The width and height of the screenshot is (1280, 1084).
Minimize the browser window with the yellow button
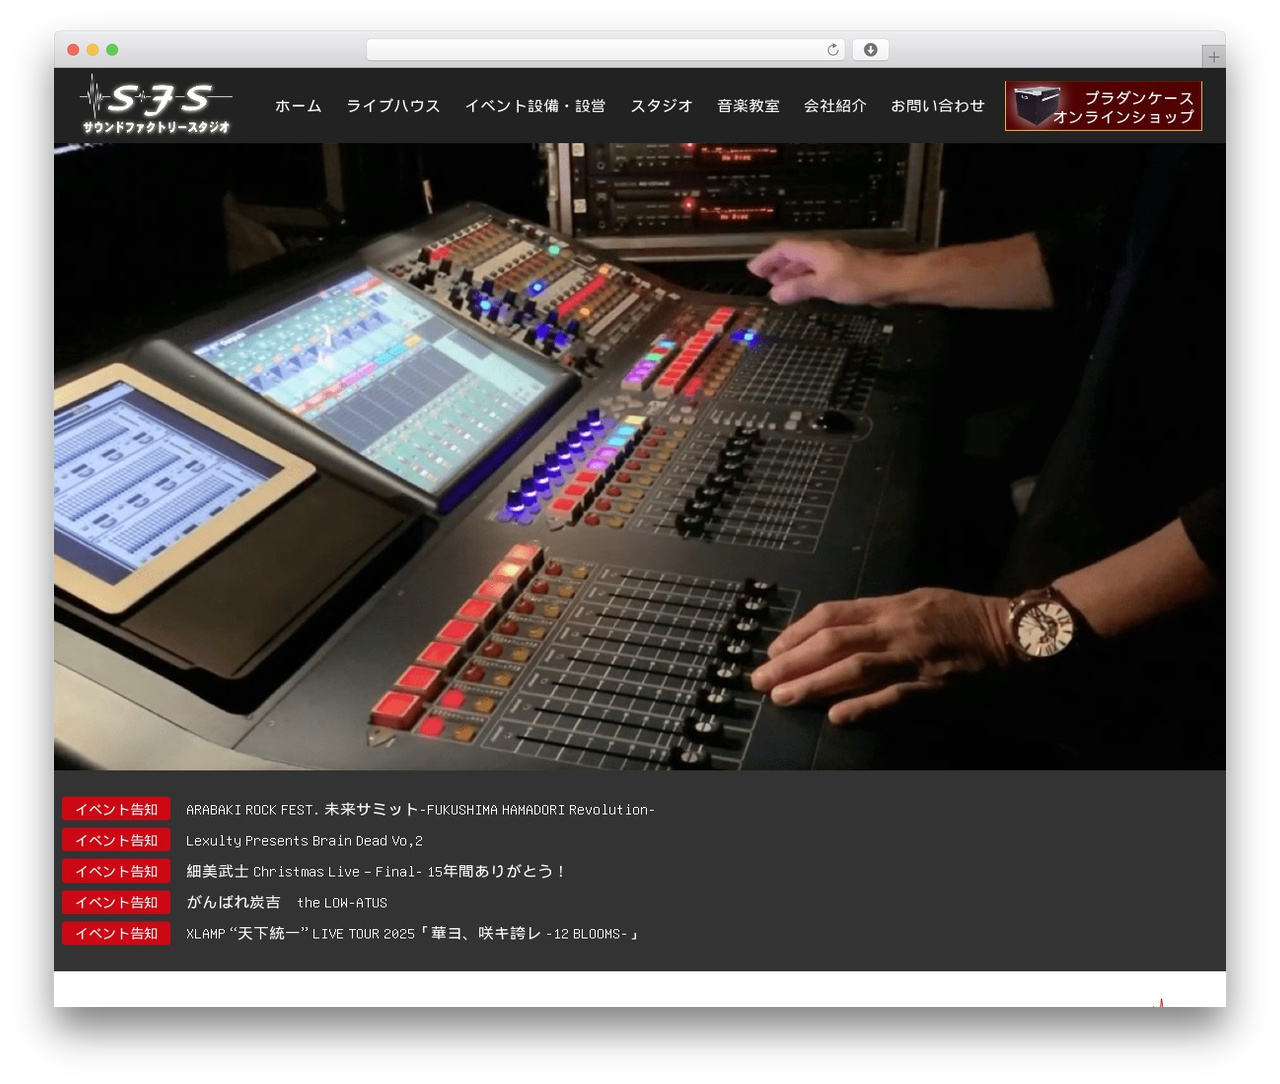pyautogui.click(x=93, y=50)
